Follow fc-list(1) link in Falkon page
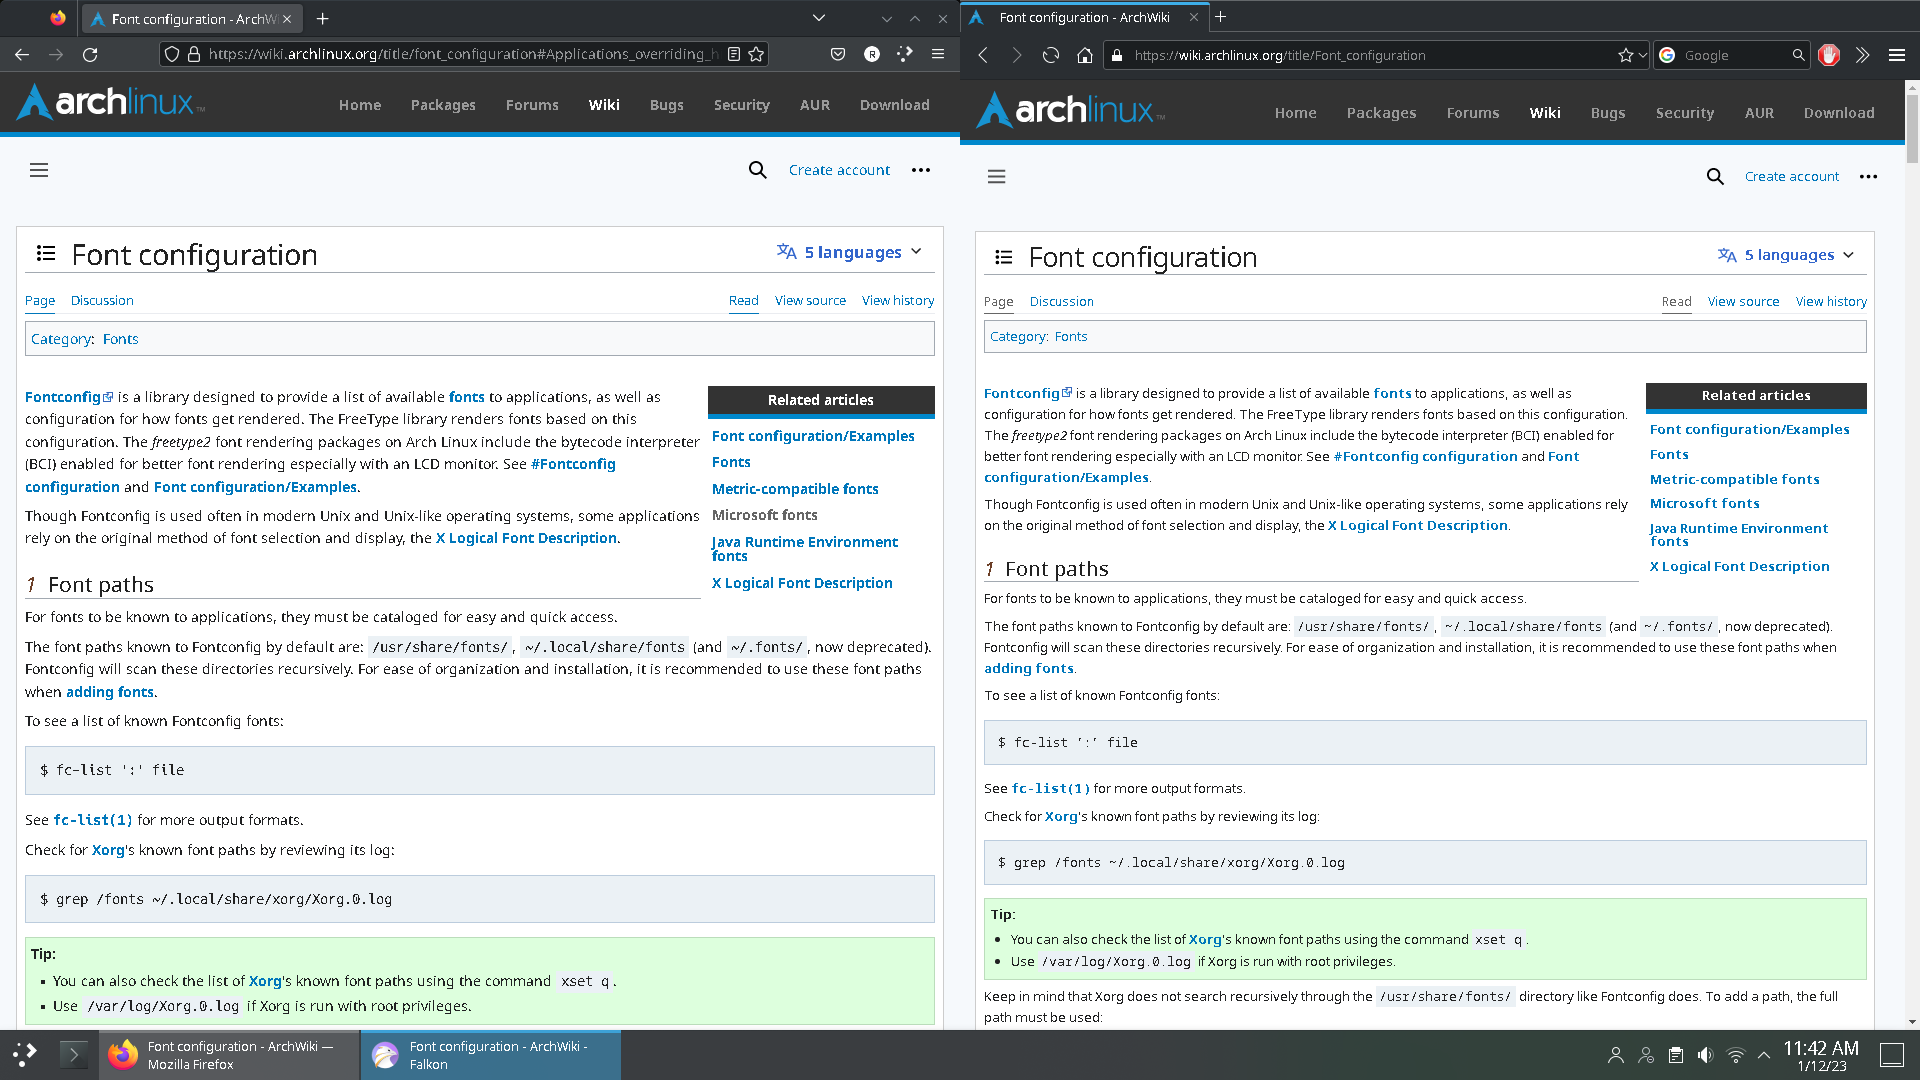Viewport: 1920px width, 1080px height. tap(1050, 788)
